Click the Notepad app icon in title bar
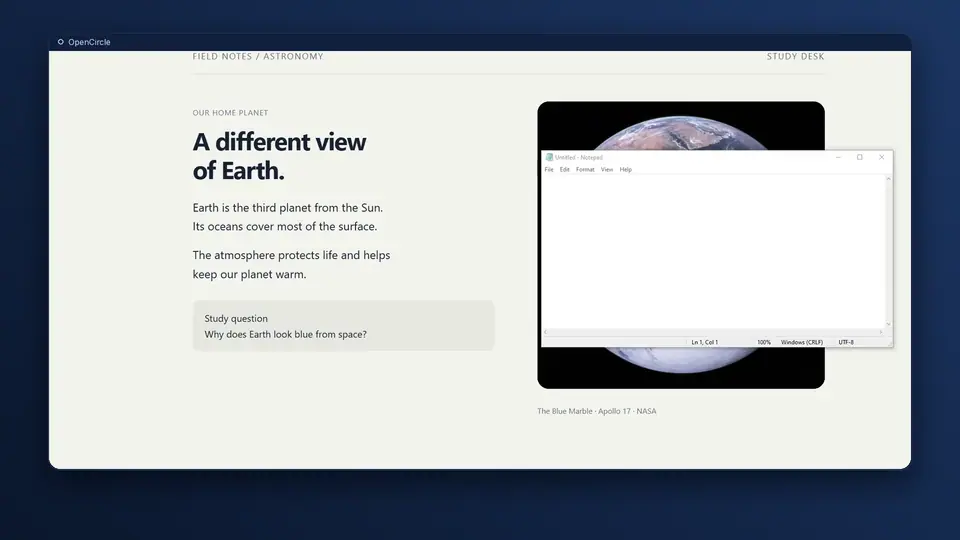Screen dimensions: 960x540 point(549,157)
